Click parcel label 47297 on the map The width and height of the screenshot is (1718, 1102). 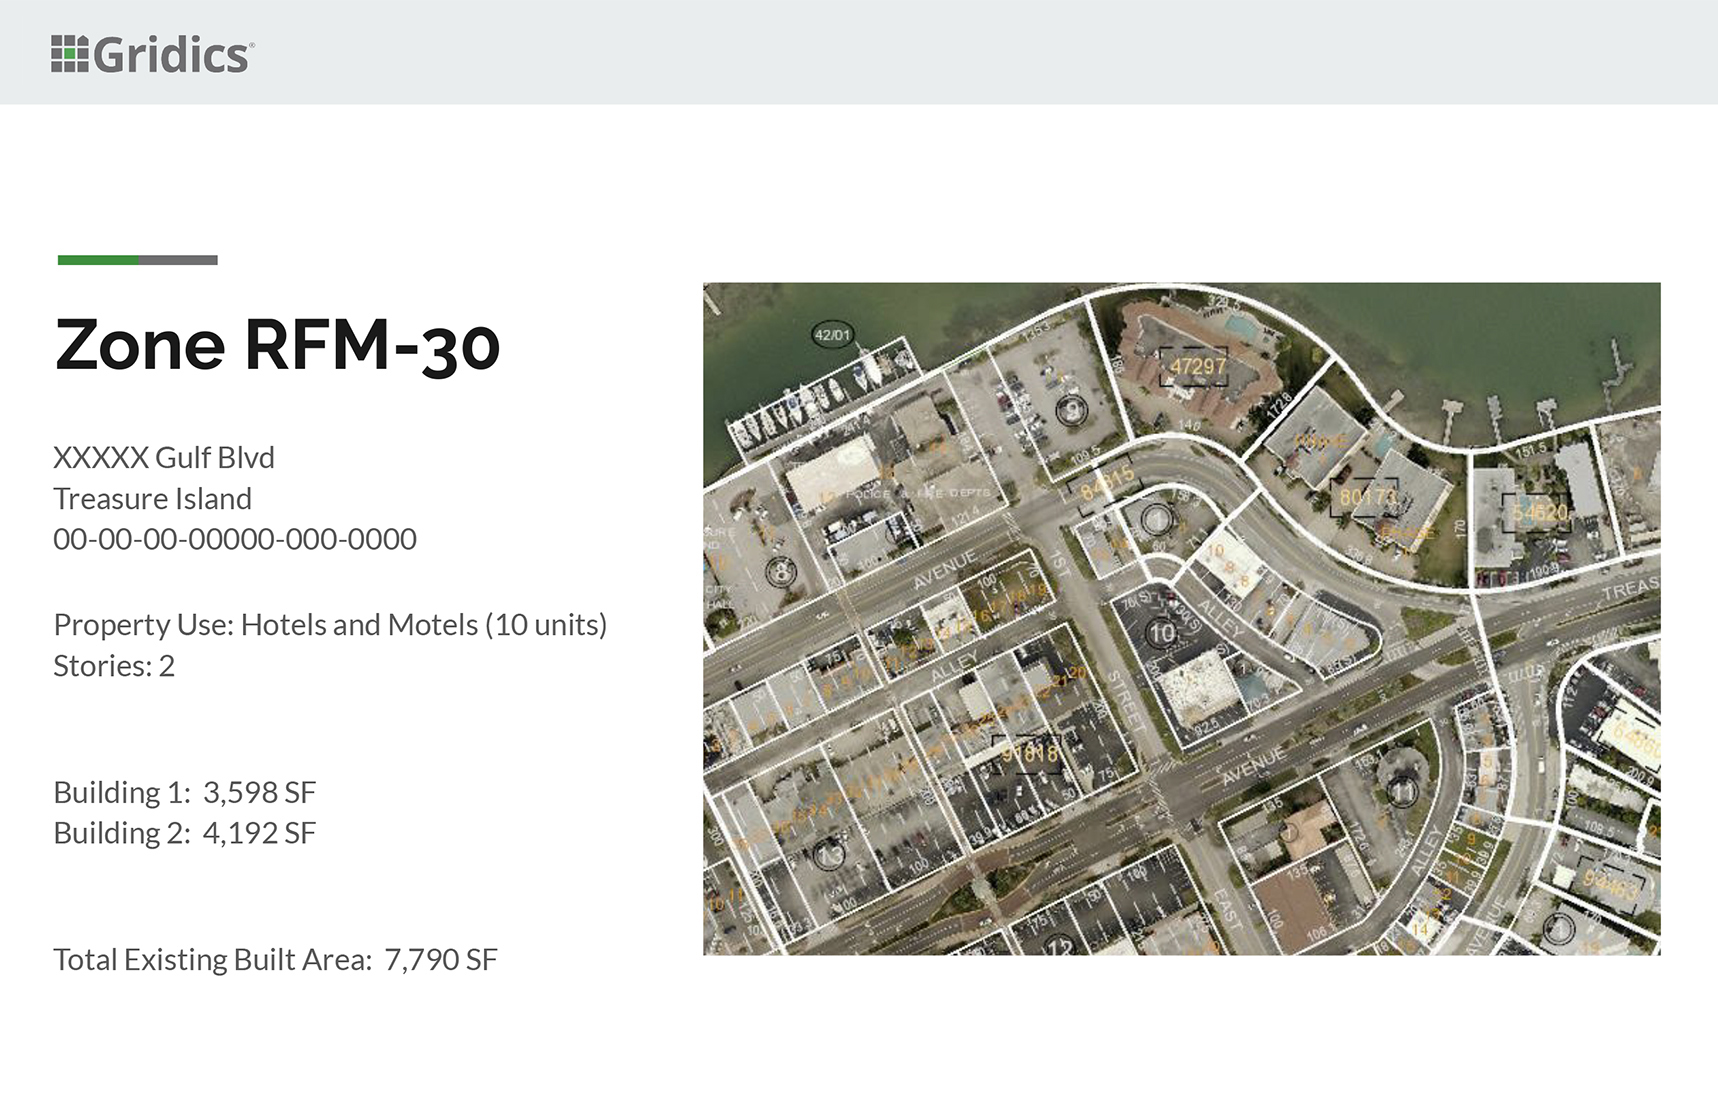[1197, 366]
